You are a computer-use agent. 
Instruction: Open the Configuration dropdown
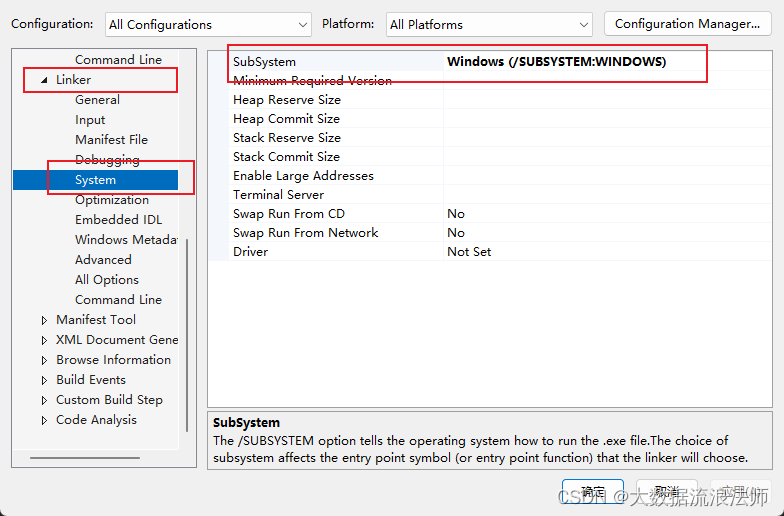[x=208, y=24]
